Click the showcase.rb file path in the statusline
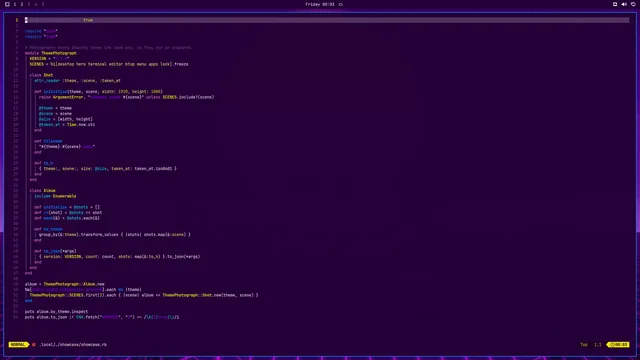 73,344
